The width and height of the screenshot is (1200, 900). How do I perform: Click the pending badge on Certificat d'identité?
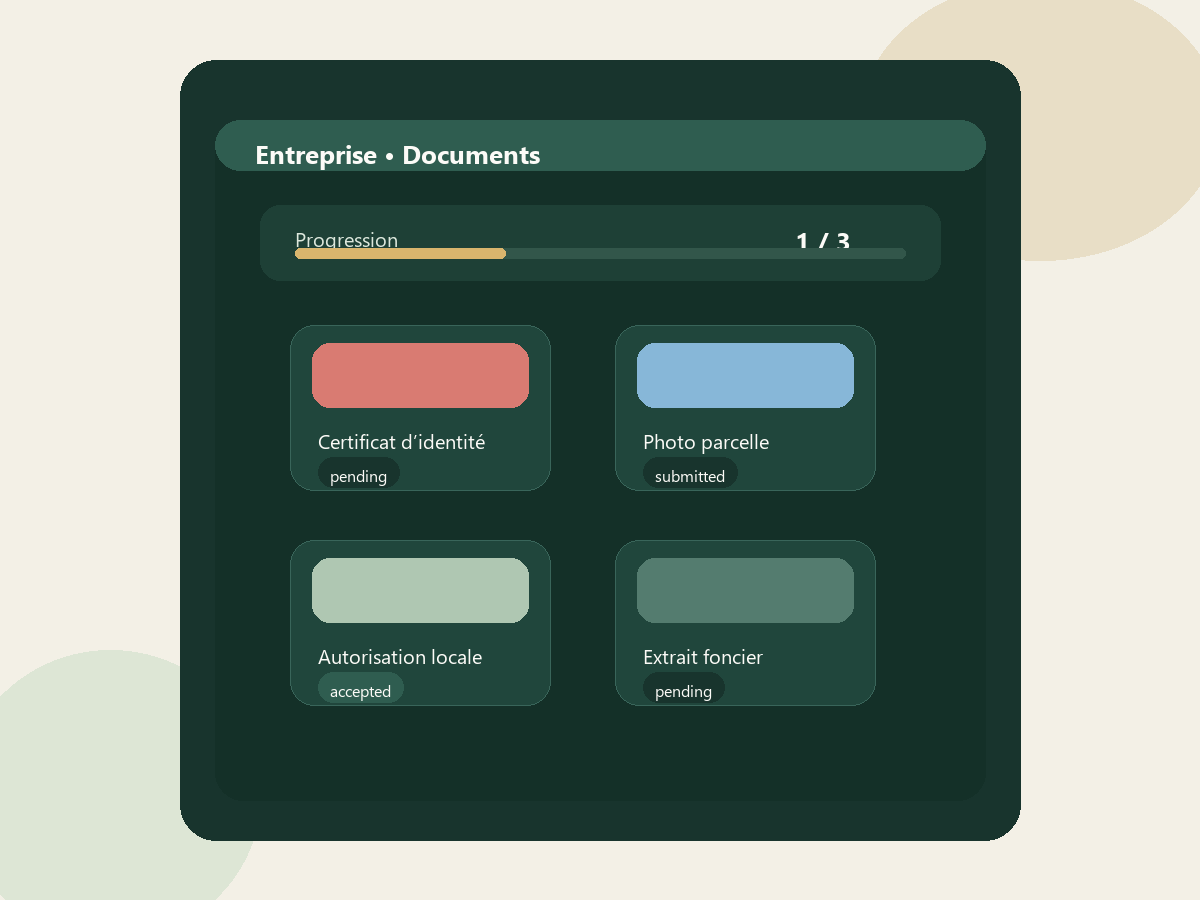(x=359, y=475)
